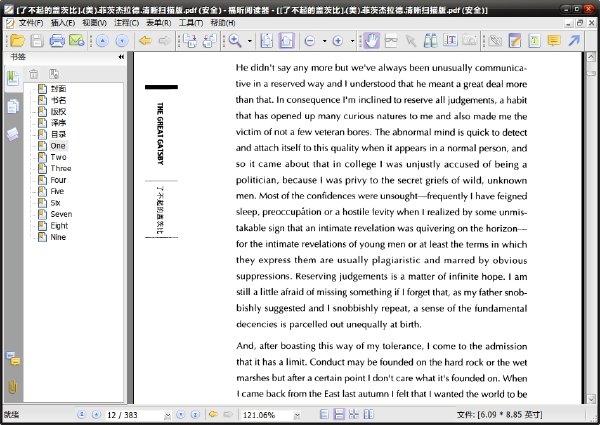Viewport: 600px width, 425px height.
Task: Open the 帮助(H) menu
Action: (x=223, y=23)
